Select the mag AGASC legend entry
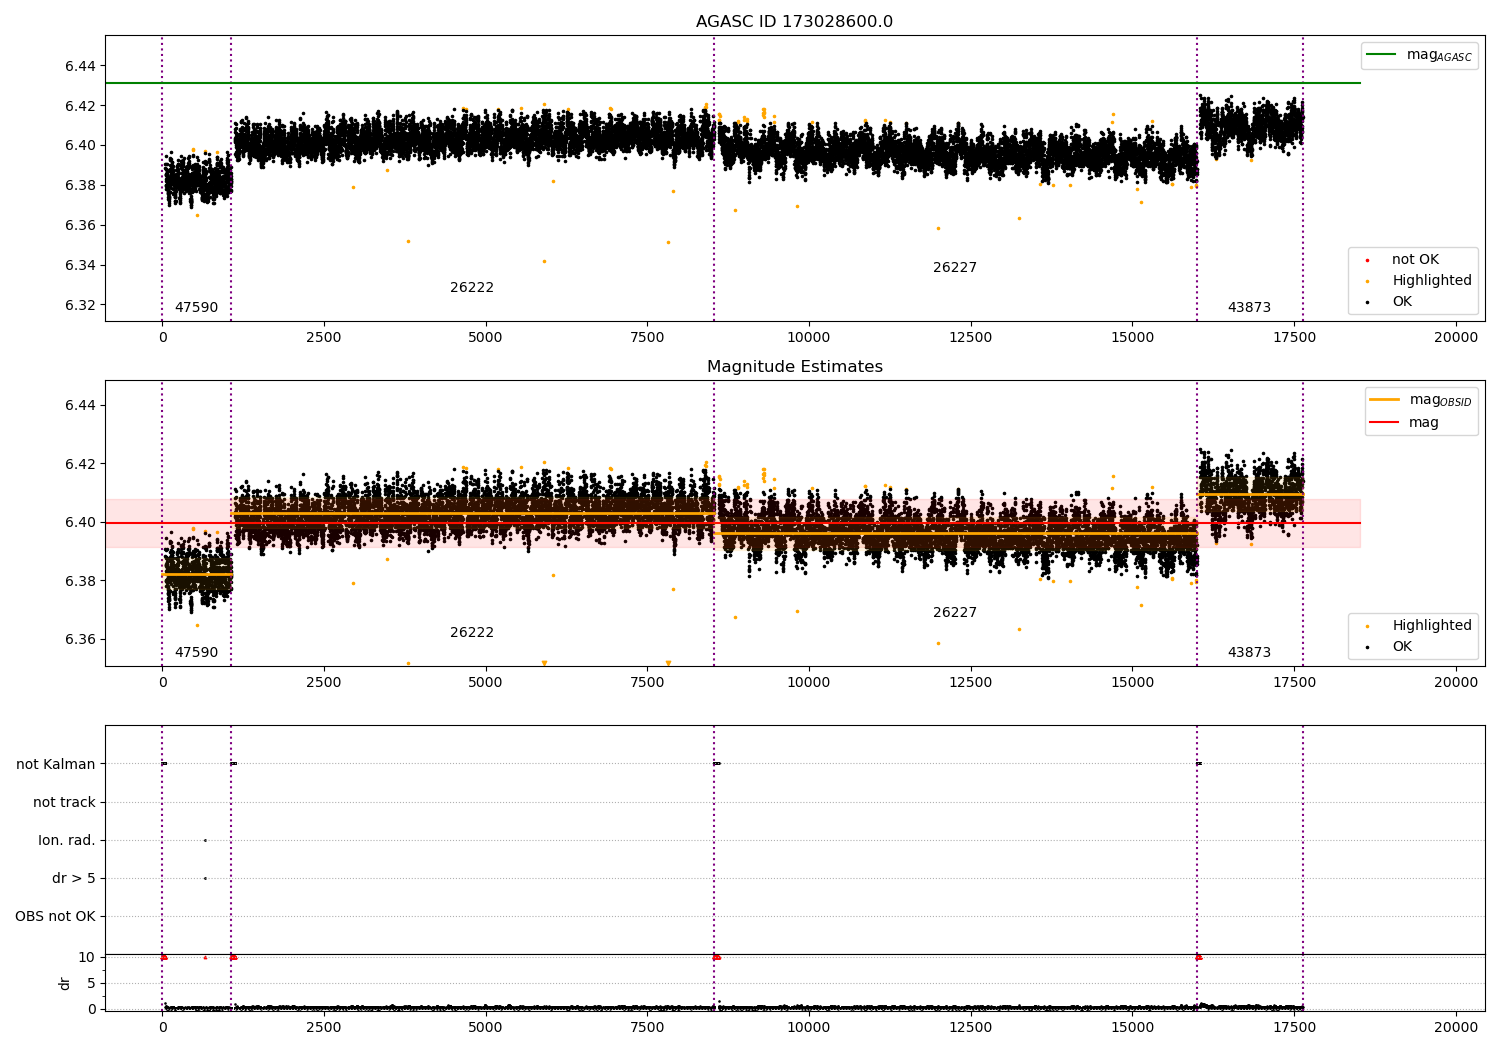 (1419, 55)
